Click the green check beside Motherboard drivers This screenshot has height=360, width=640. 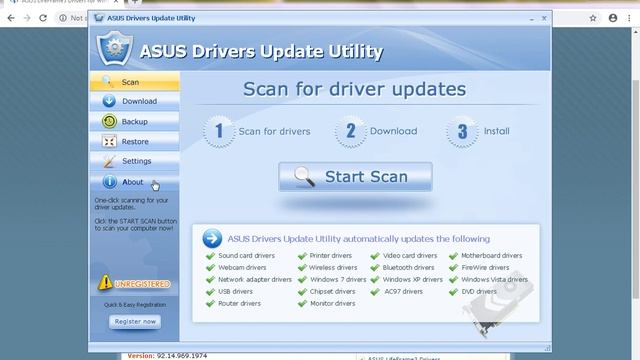pyautogui.click(x=453, y=256)
